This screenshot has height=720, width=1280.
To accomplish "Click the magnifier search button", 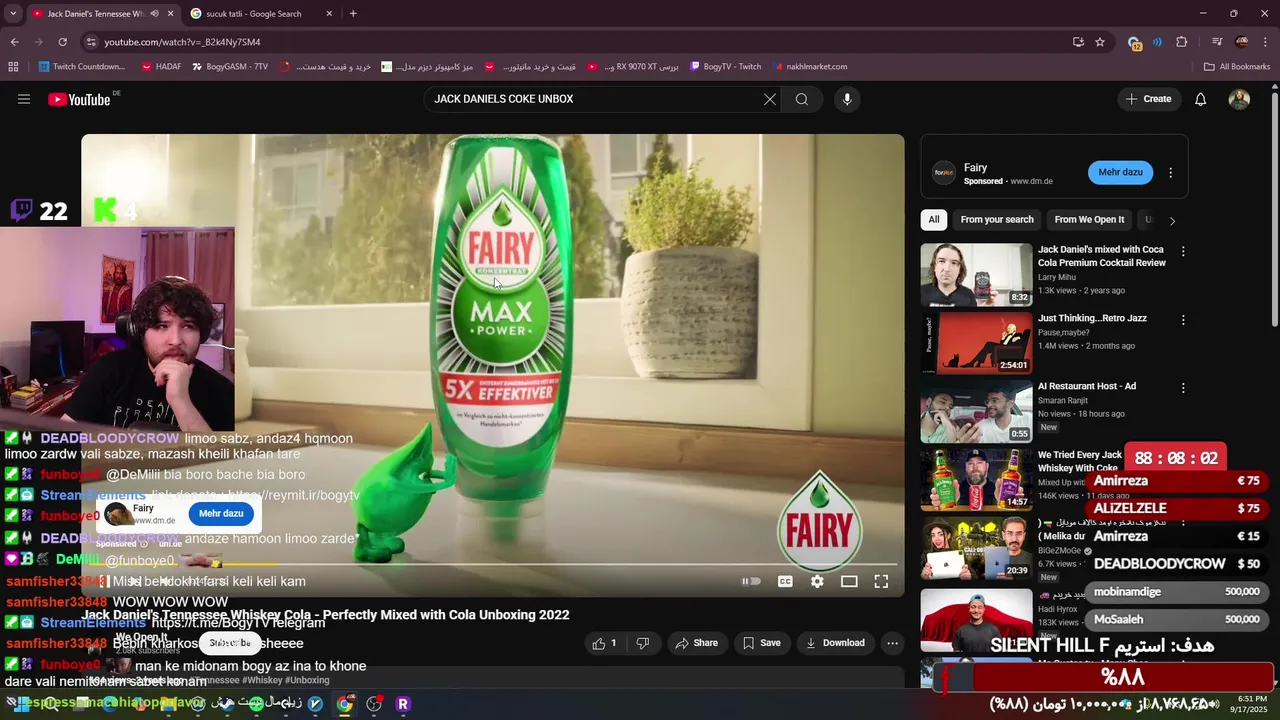I will point(802,99).
